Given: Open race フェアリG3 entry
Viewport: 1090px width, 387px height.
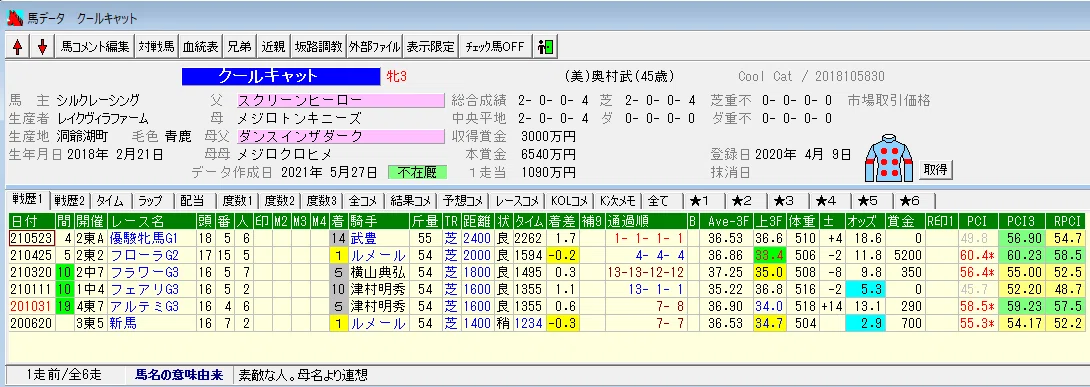Looking at the screenshot, I should pos(152,289).
